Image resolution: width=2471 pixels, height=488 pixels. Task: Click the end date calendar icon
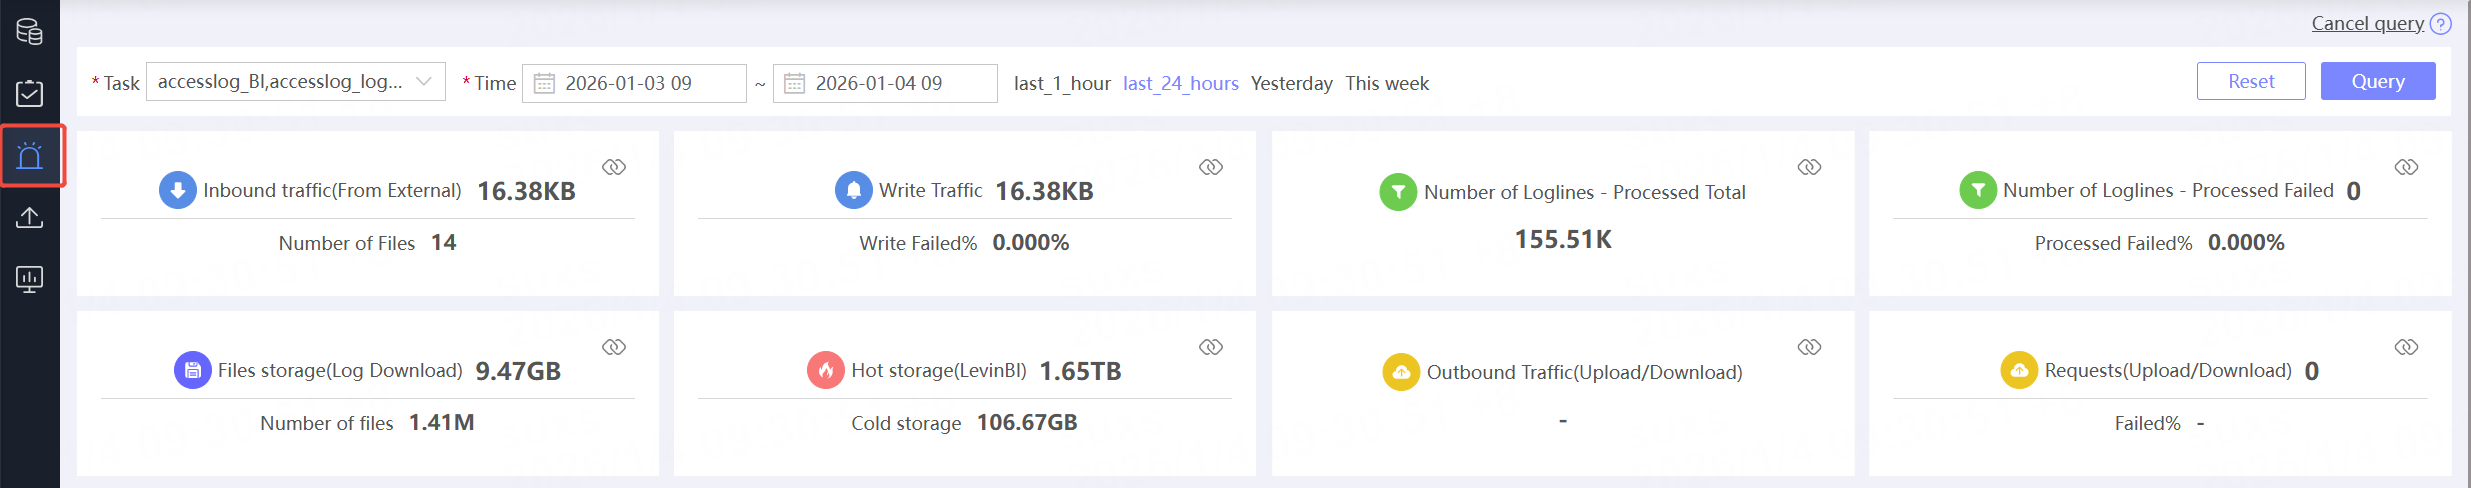point(794,83)
